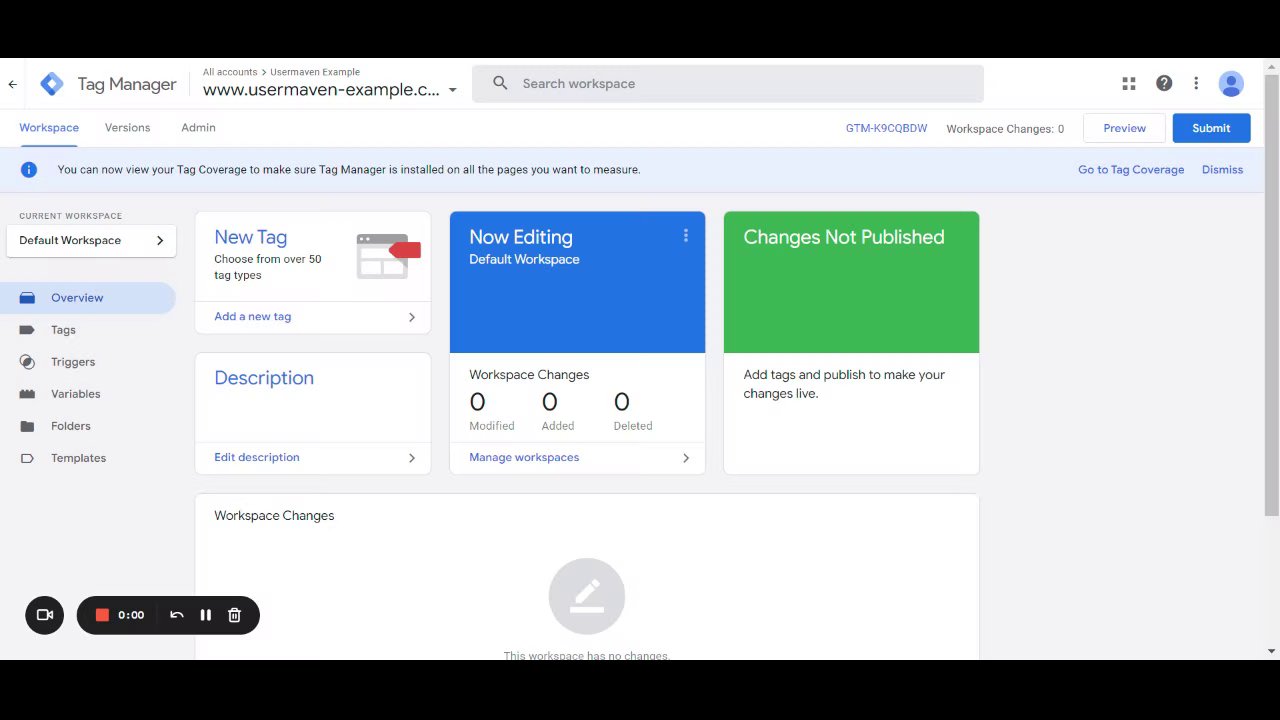Click the scrollbar down arrow at bottom right
This screenshot has height=720, width=1280.
pyautogui.click(x=1271, y=651)
